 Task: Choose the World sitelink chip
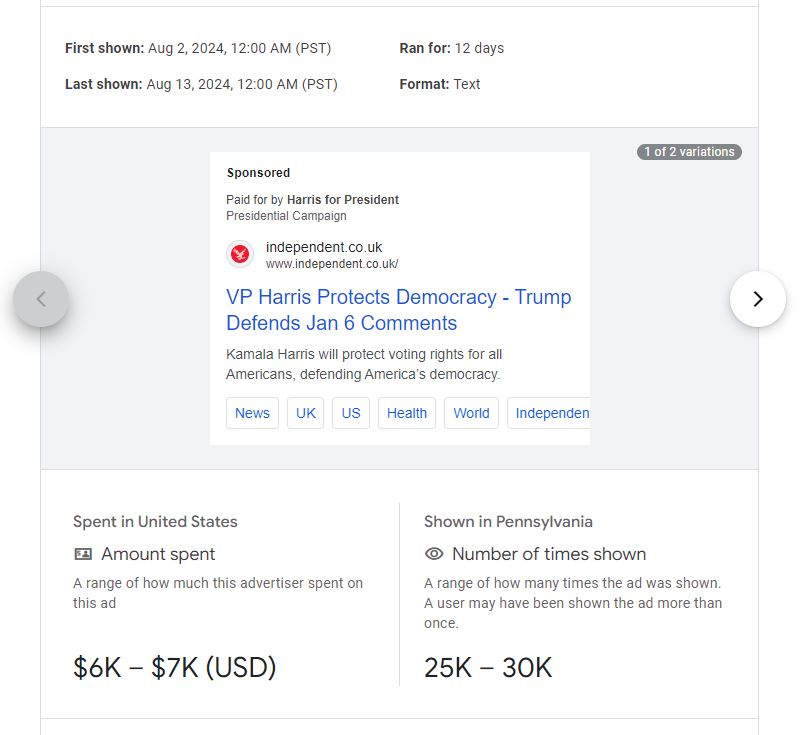point(471,413)
